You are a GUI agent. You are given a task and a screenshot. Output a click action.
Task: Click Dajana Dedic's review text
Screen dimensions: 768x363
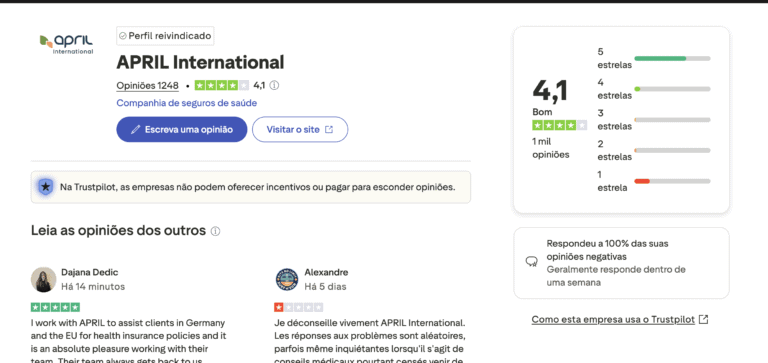point(128,340)
